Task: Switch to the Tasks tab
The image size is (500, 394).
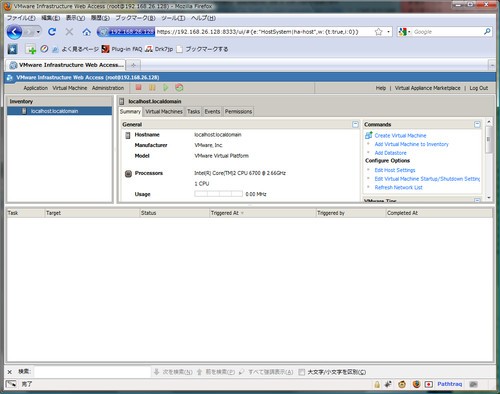Action: 193,111
